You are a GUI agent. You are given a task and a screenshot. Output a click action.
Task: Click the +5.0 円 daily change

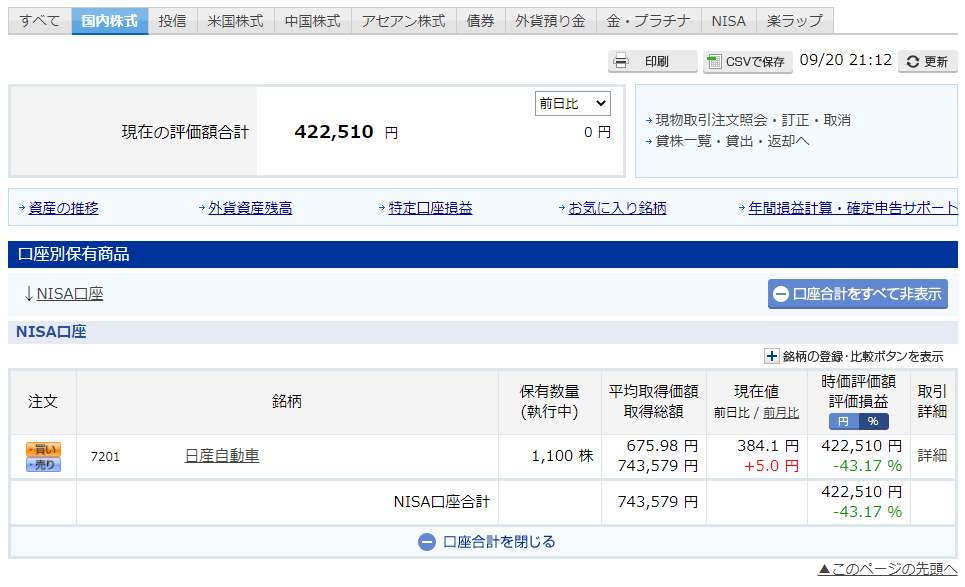click(x=771, y=466)
